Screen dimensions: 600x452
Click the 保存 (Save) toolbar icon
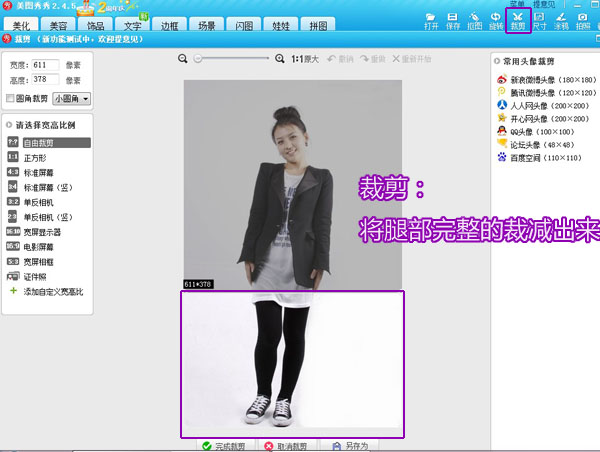[x=453, y=20]
